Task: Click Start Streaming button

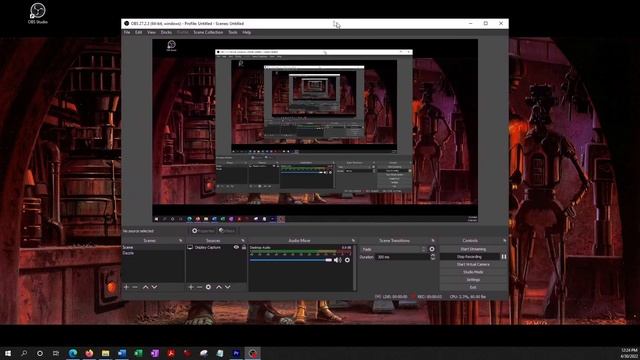Action: (x=473, y=249)
